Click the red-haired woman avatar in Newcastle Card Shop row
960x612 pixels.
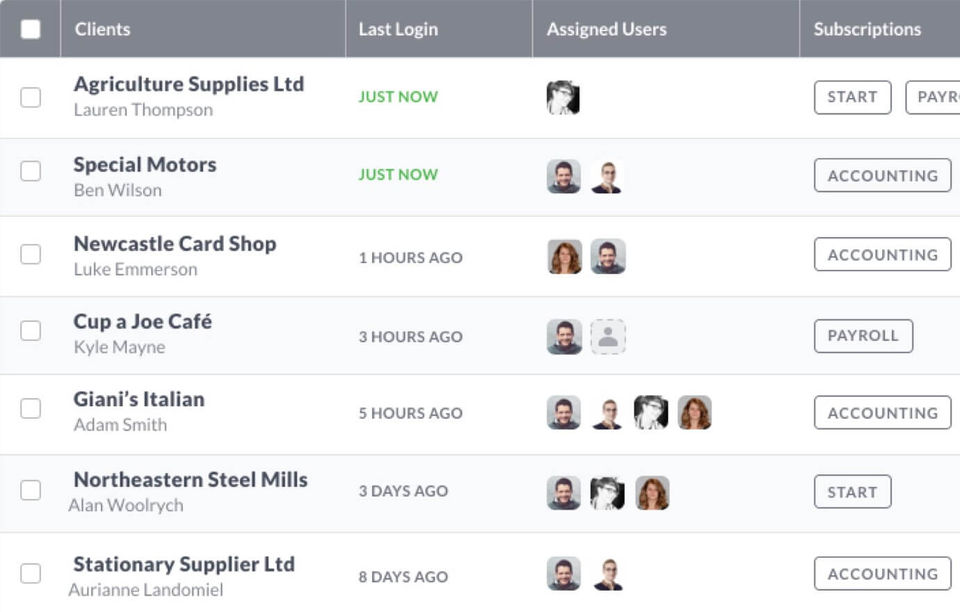[x=565, y=257]
